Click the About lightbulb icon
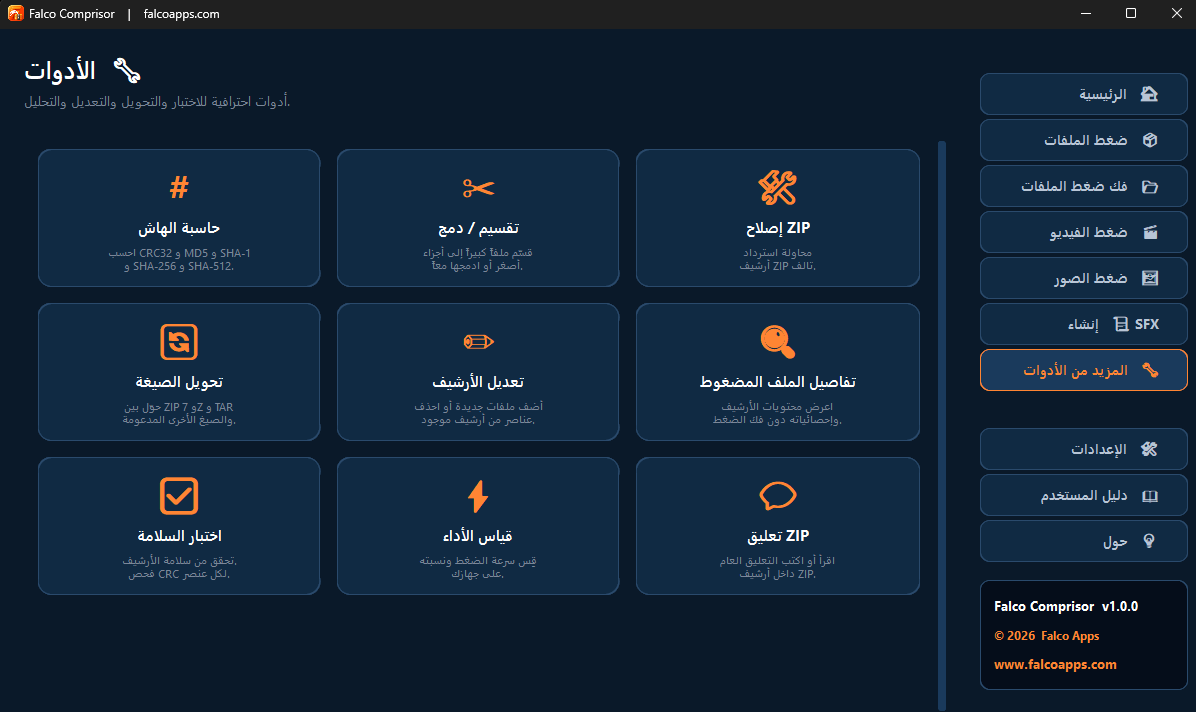The width and height of the screenshot is (1196, 712). pos(1149,541)
